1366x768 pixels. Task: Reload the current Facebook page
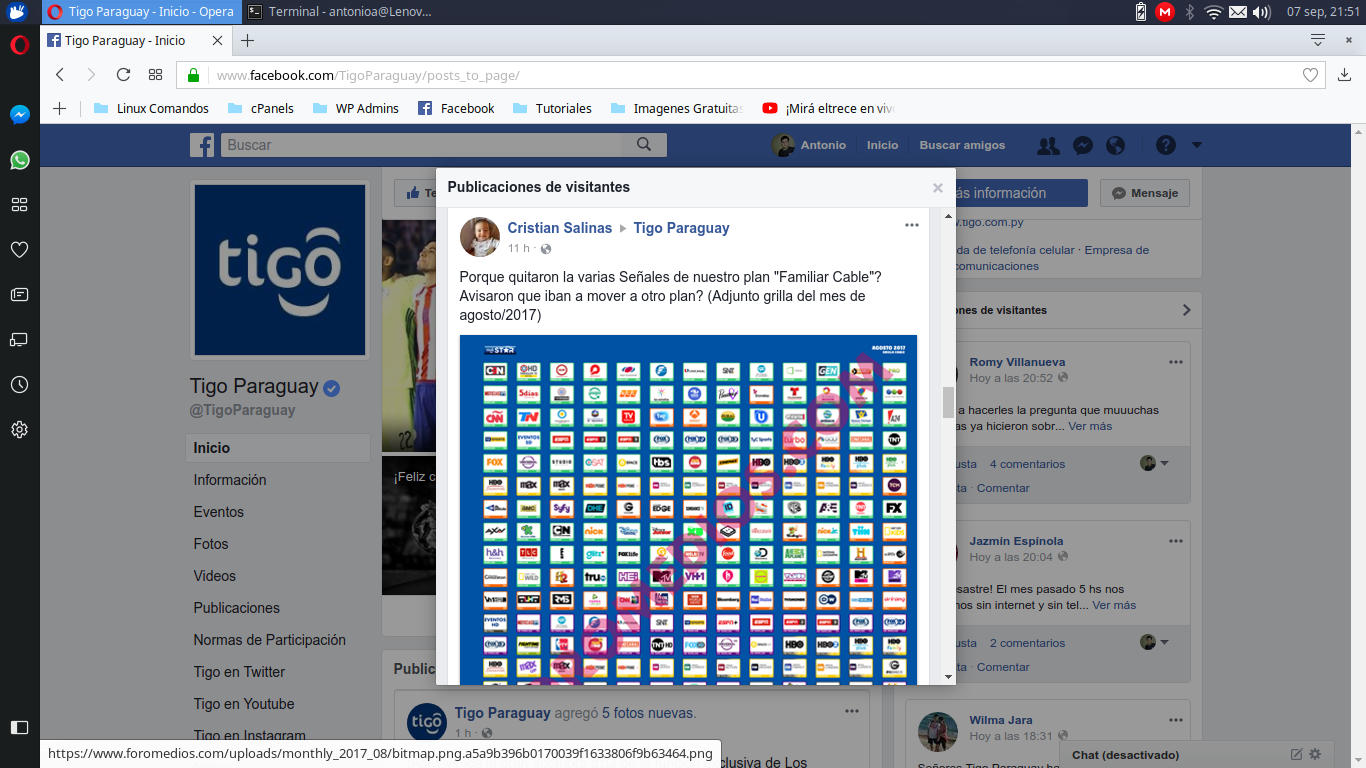(x=123, y=75)
